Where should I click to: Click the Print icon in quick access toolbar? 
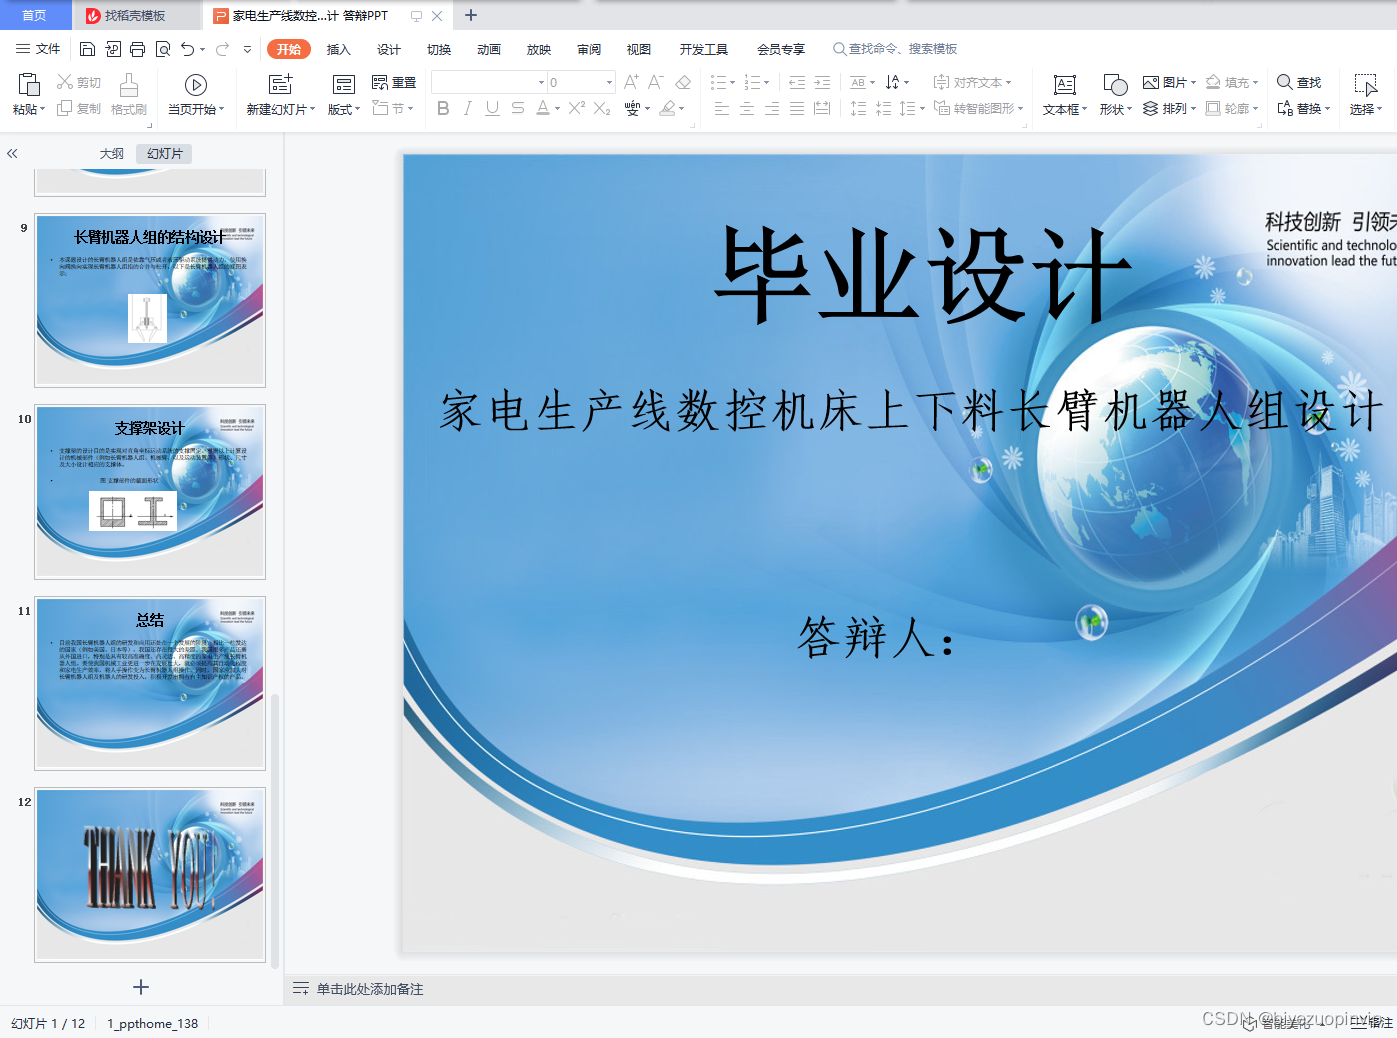point(137,49)
